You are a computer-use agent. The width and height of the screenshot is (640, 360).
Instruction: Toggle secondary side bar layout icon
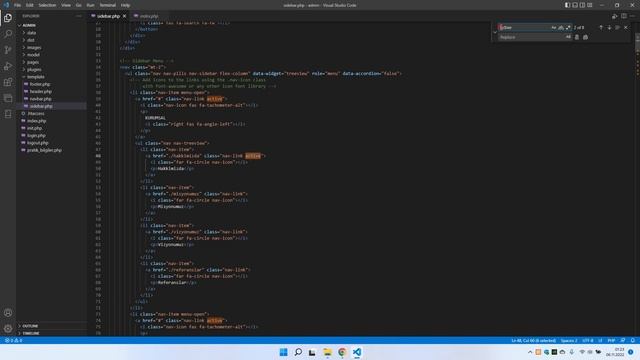point(582,5)
